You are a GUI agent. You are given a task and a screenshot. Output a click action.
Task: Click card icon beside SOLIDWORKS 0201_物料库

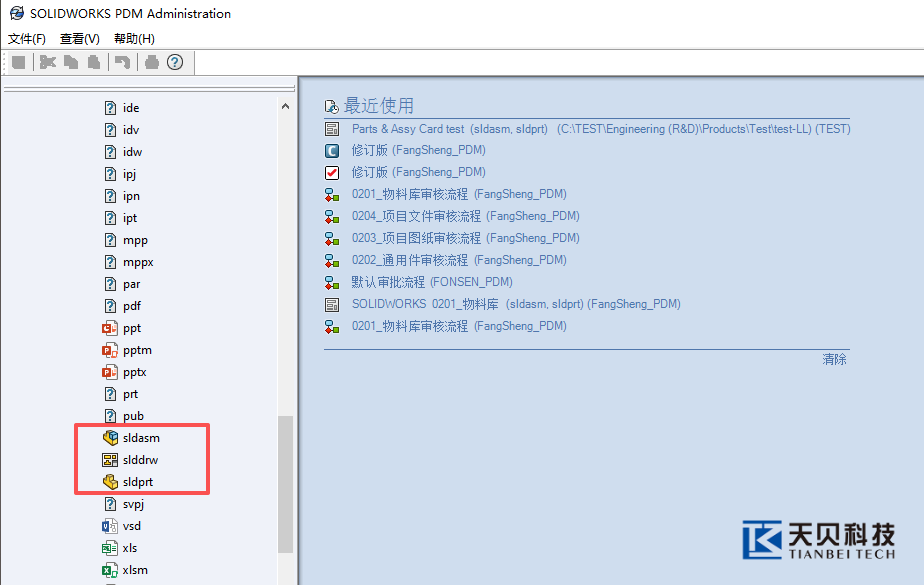332,304
